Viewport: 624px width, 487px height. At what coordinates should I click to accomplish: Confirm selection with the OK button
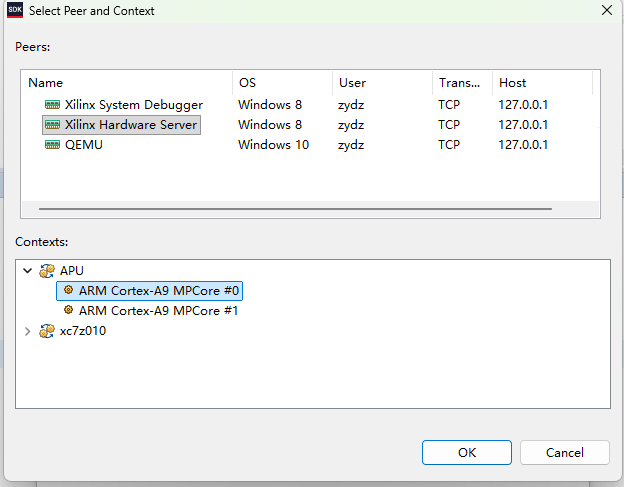467,452
